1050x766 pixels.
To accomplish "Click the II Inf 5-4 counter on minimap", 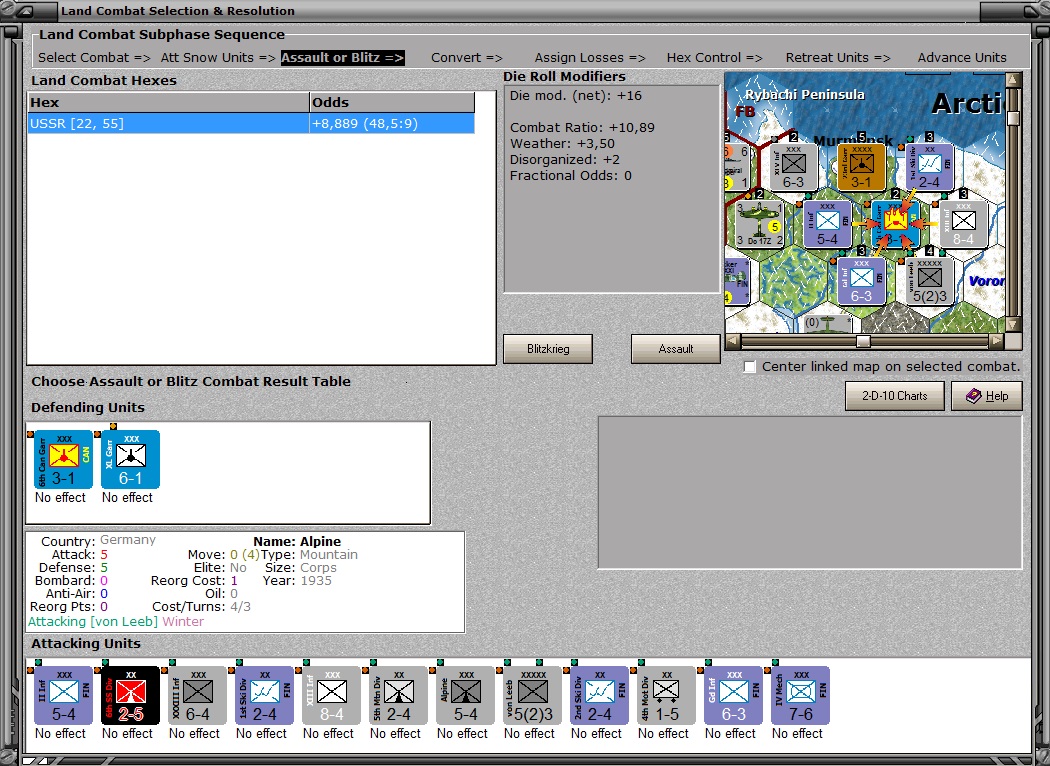I will (827, 224).
